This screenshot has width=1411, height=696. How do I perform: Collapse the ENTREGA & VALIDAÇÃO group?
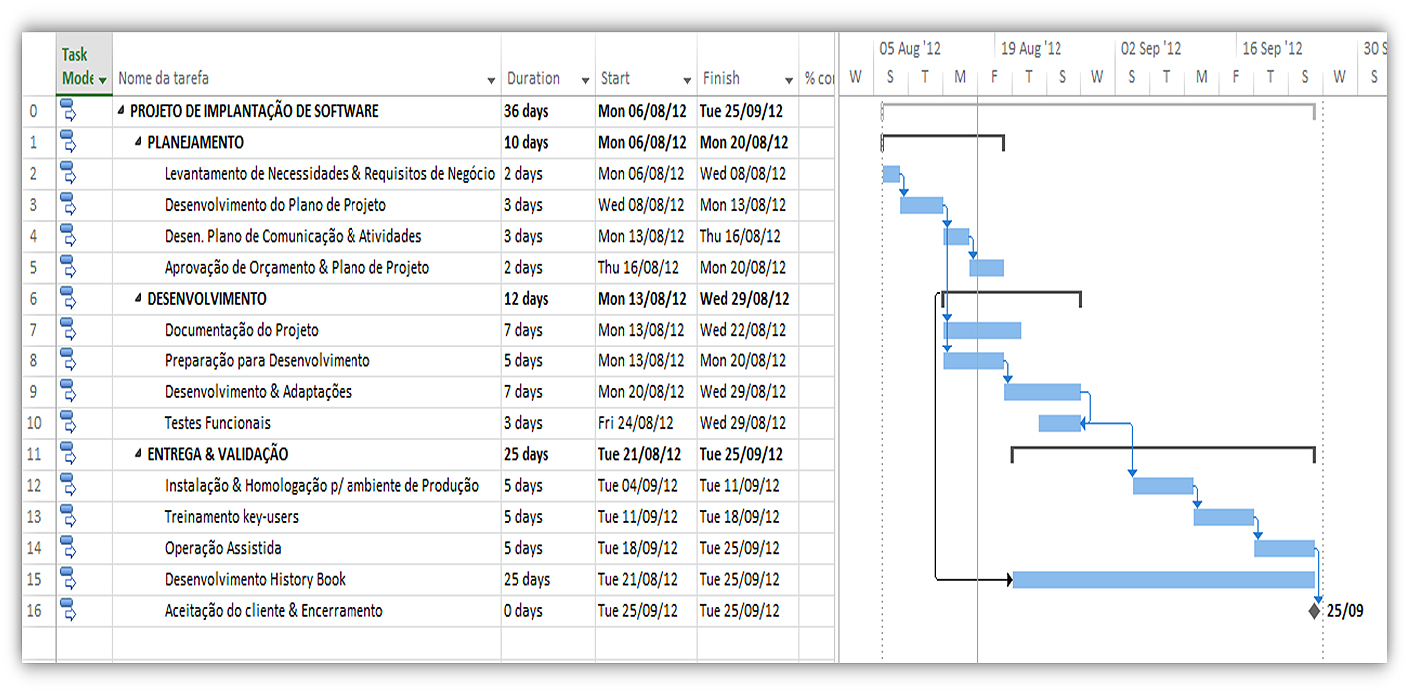point(138,455)
